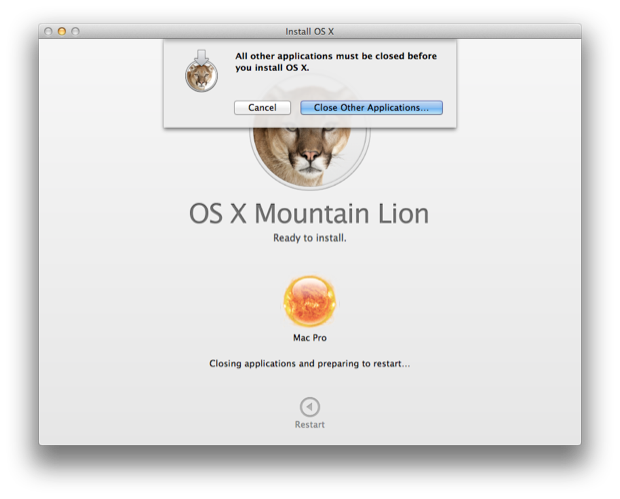Click the installer icon in the alert sheet
Image resolution: width=620 pixels, height=499 pixels.
(x=201, y=71)
